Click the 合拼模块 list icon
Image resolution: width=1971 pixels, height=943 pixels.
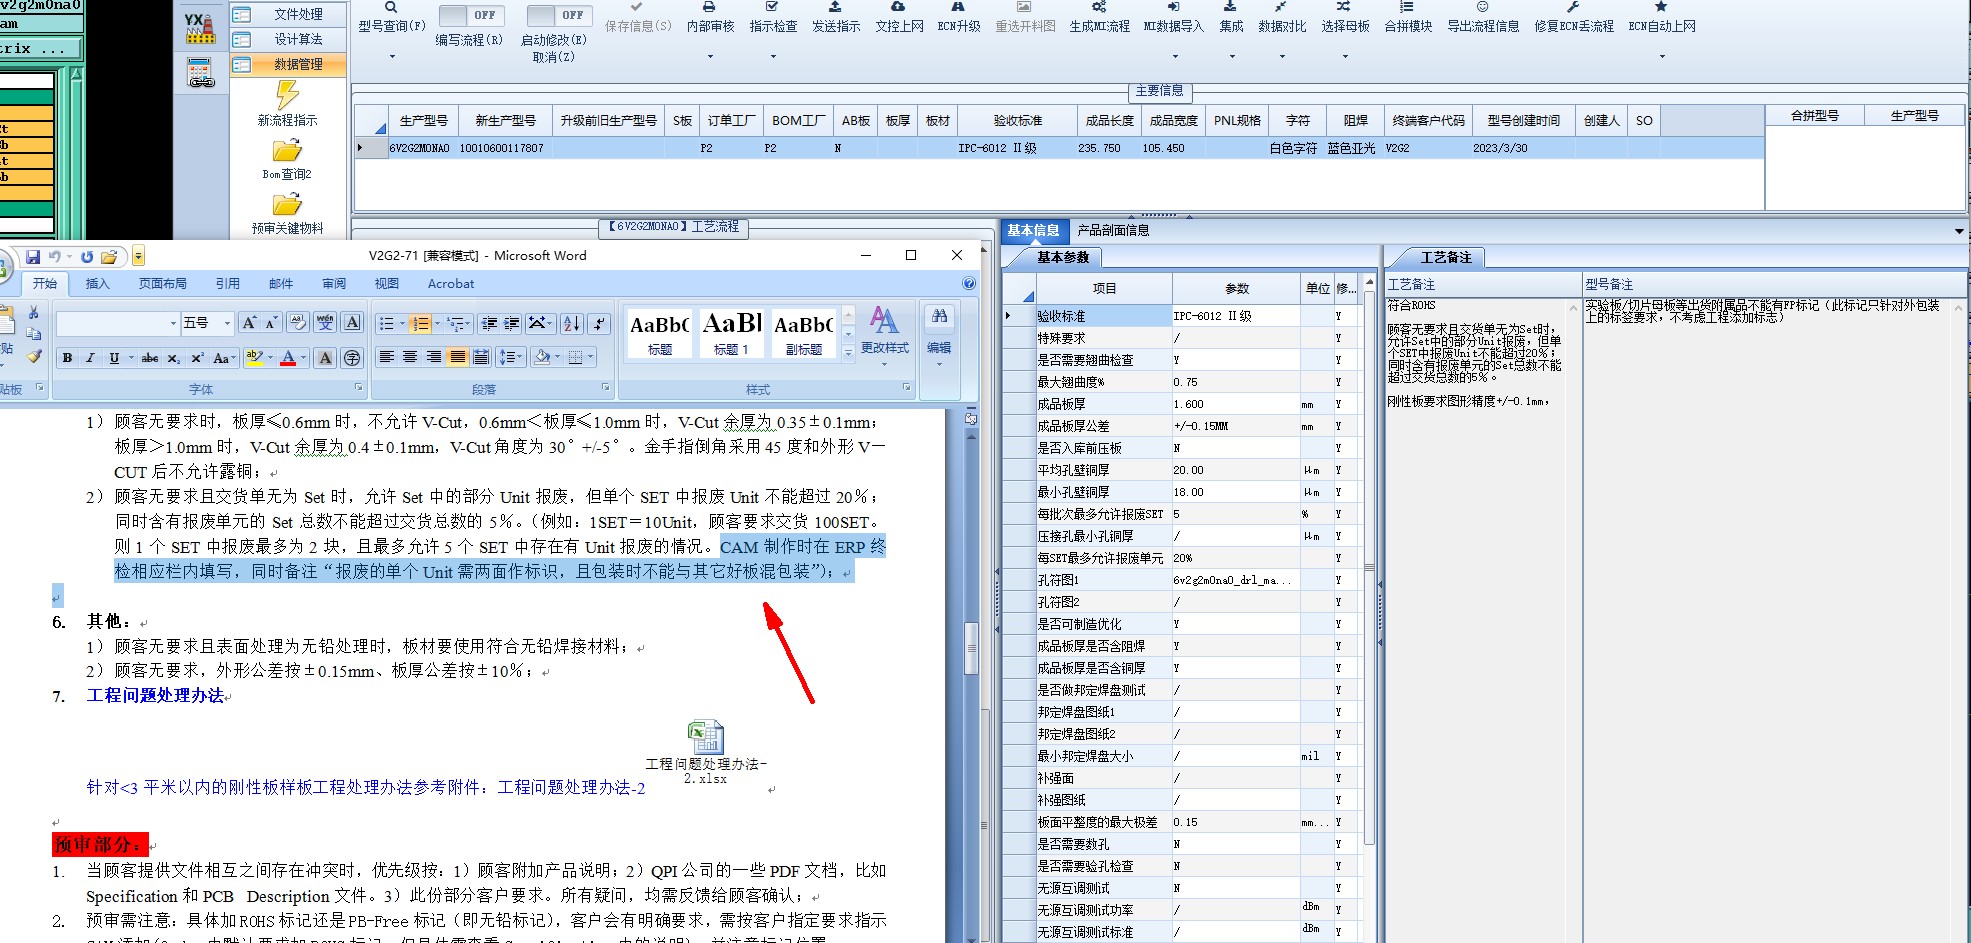coord(1407,7)
